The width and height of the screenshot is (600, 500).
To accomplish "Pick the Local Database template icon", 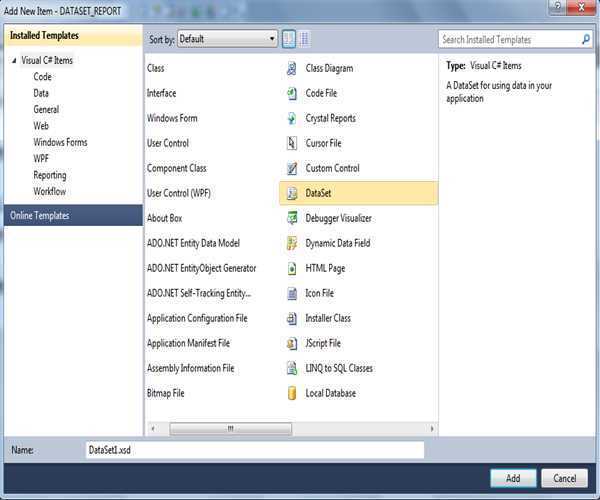I will (292, 393).
